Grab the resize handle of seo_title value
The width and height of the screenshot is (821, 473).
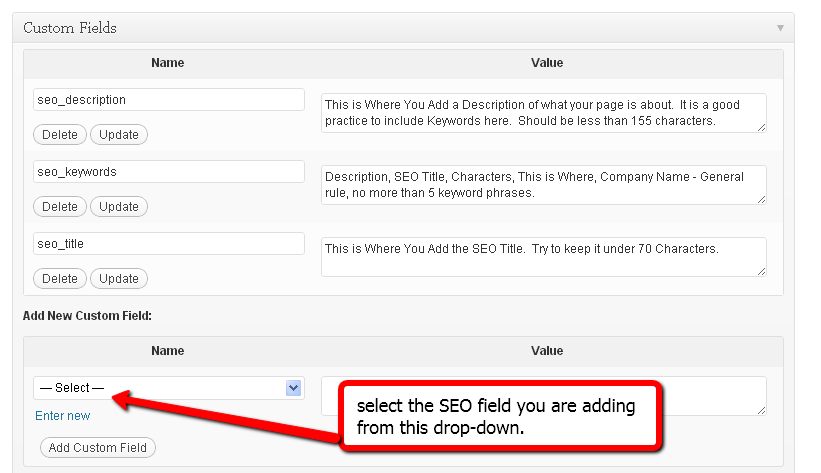pyautogui.click(x=761, y=271)
